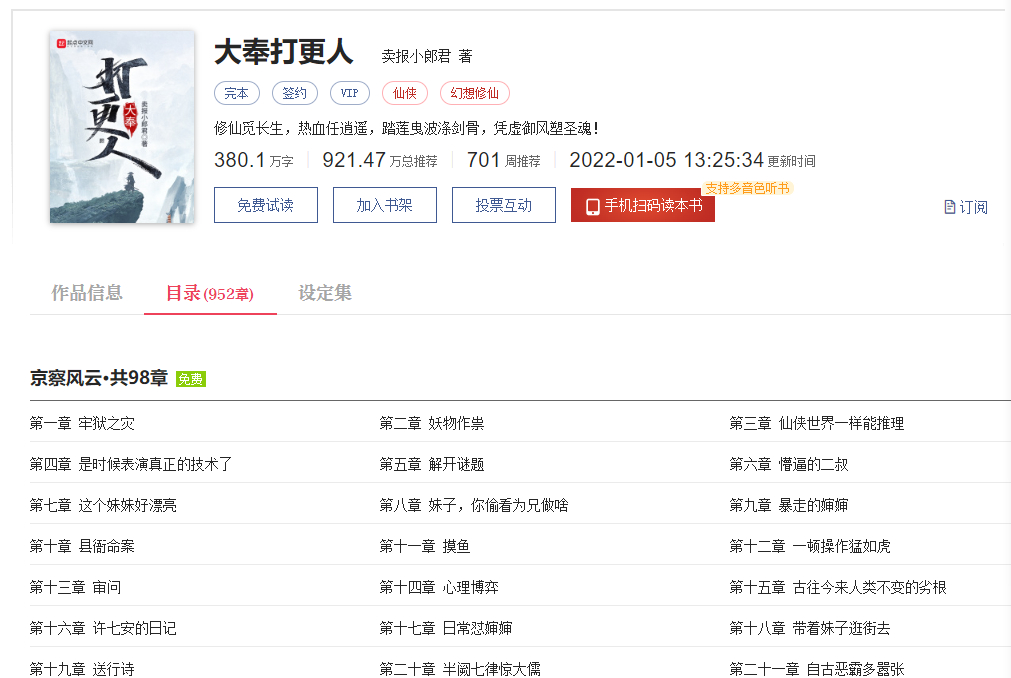1011x678 pixels.
Task: Select the 幻想修仙 category tag
Action: point(474,93)
